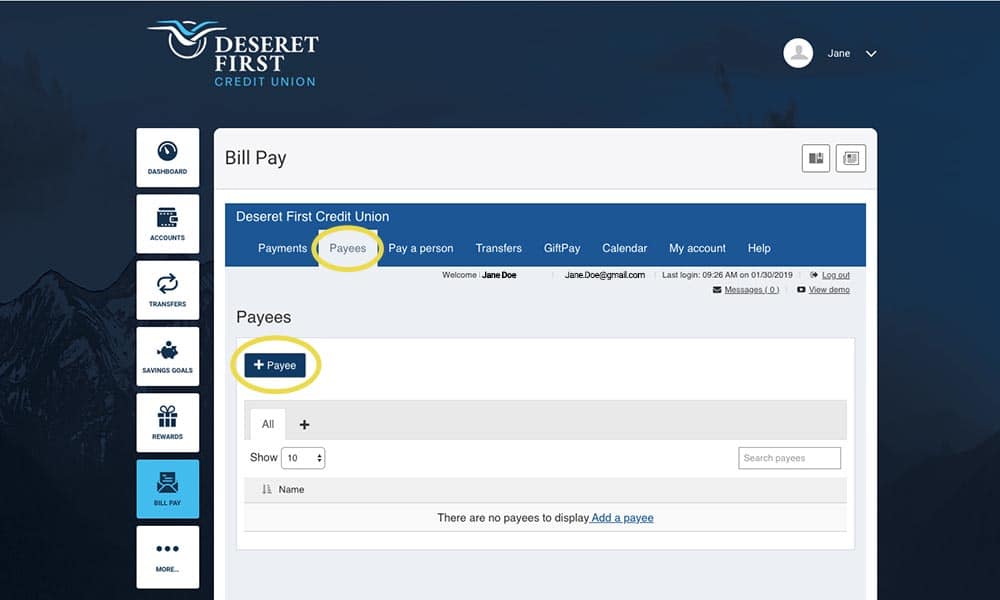This screenshot has height=600, width=1000.
Task: Open the Transfers tab in Bill Pay menu
Action: tap(499, 248)
